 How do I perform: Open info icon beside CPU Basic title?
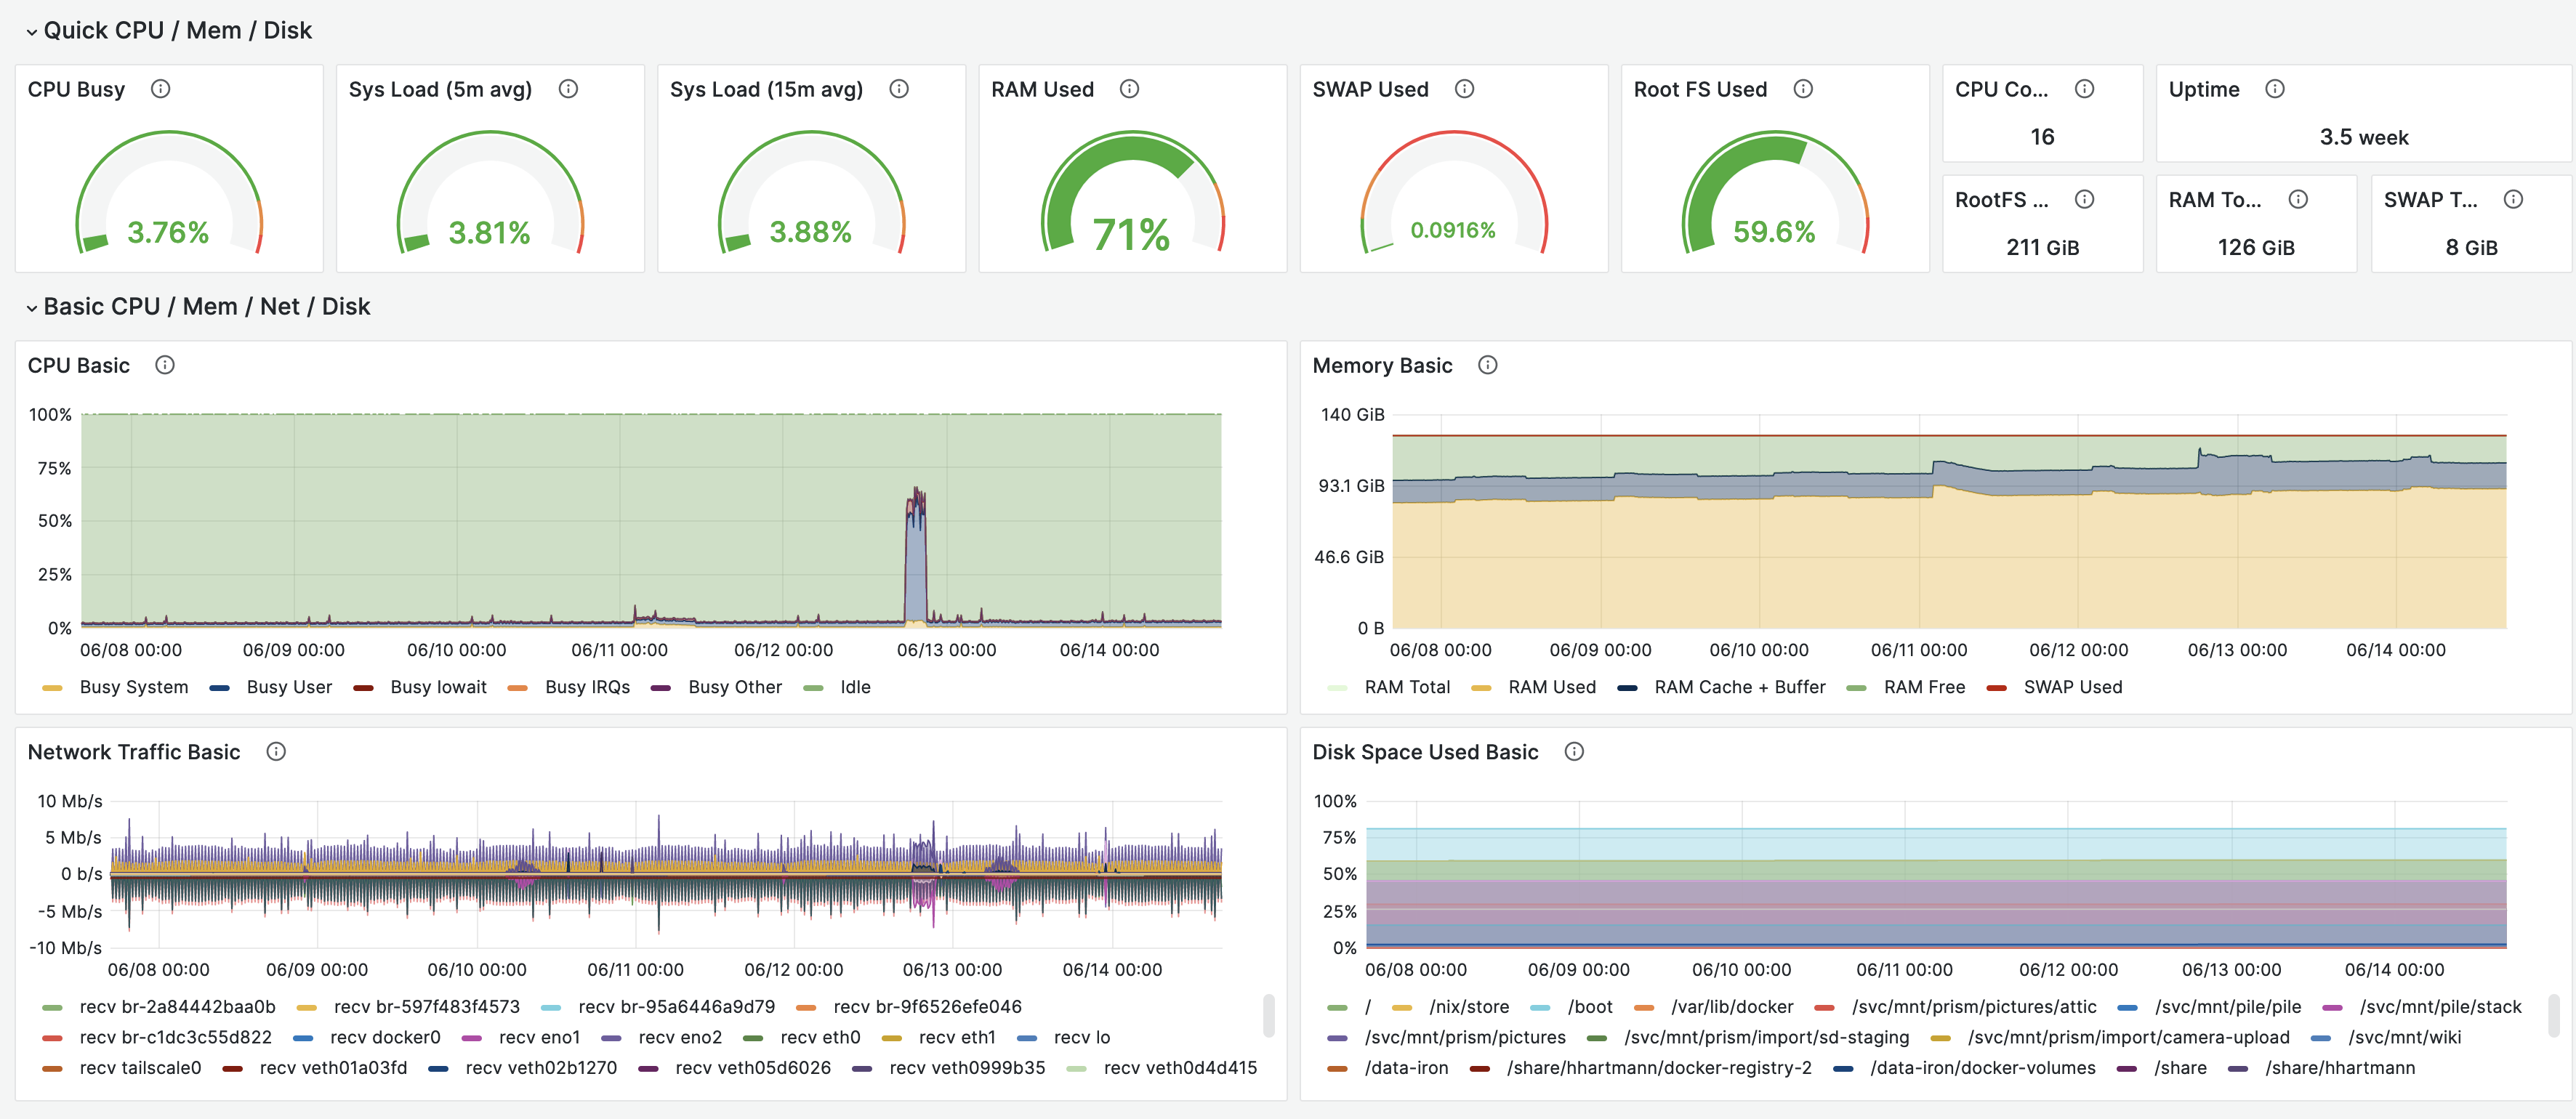coord(165,365)
